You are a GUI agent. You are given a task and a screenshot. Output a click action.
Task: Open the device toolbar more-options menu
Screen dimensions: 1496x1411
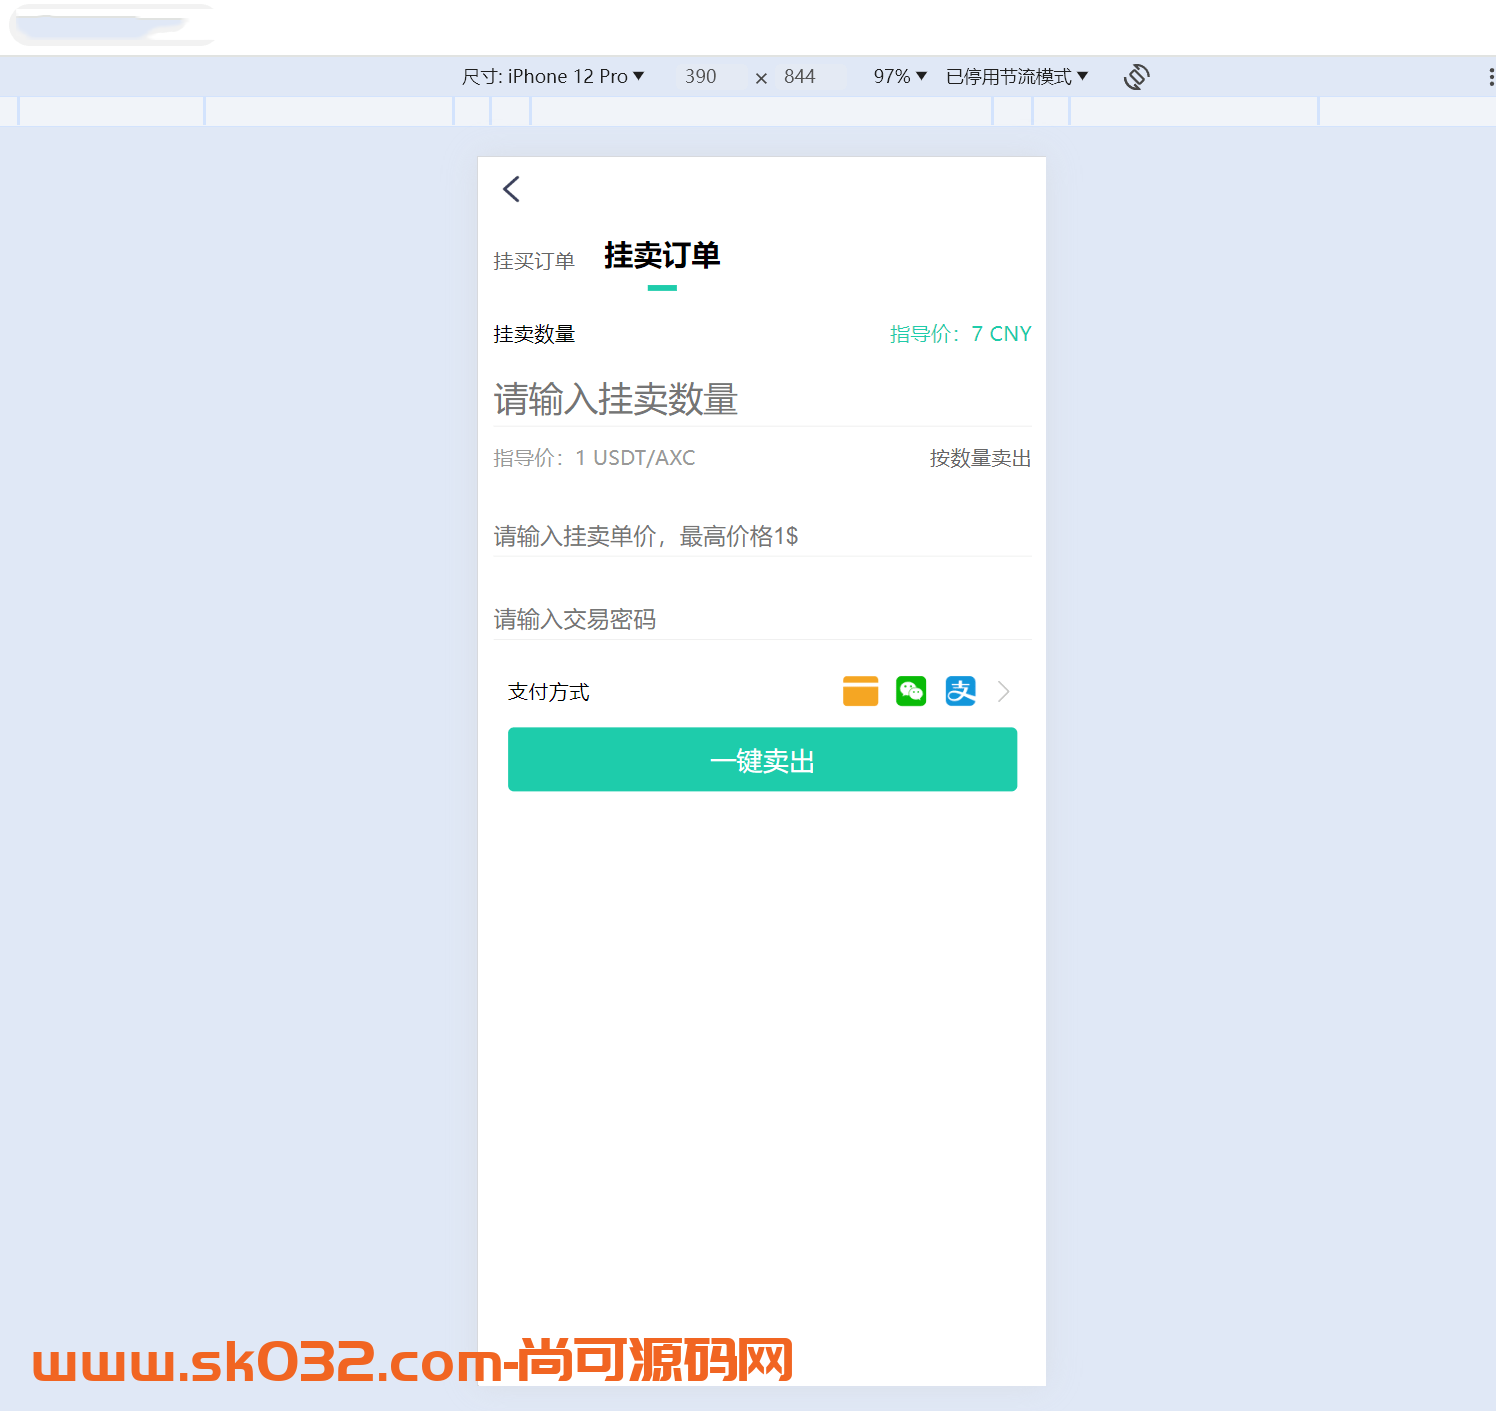click(x=1490, y=77)
